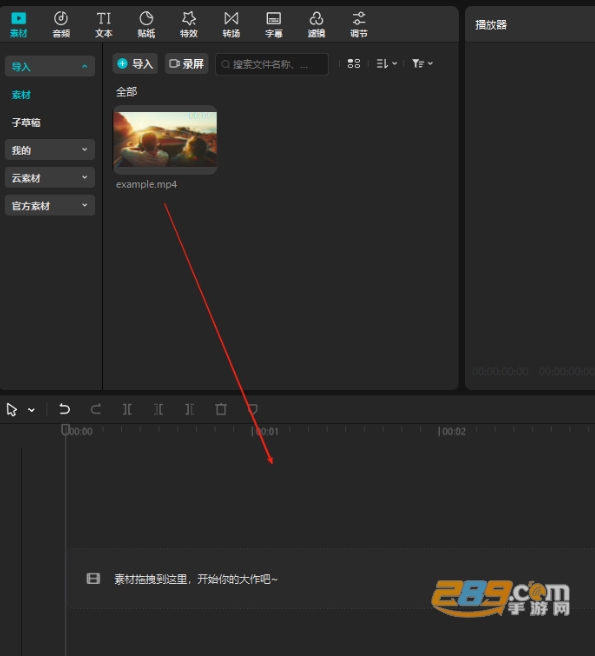Open the 转场 transitions tab

(x=231, y=25)
